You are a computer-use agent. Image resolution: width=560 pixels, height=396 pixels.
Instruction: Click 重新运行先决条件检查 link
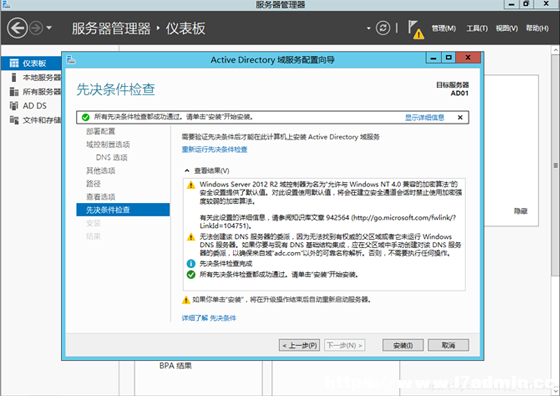tap(214, 150)
